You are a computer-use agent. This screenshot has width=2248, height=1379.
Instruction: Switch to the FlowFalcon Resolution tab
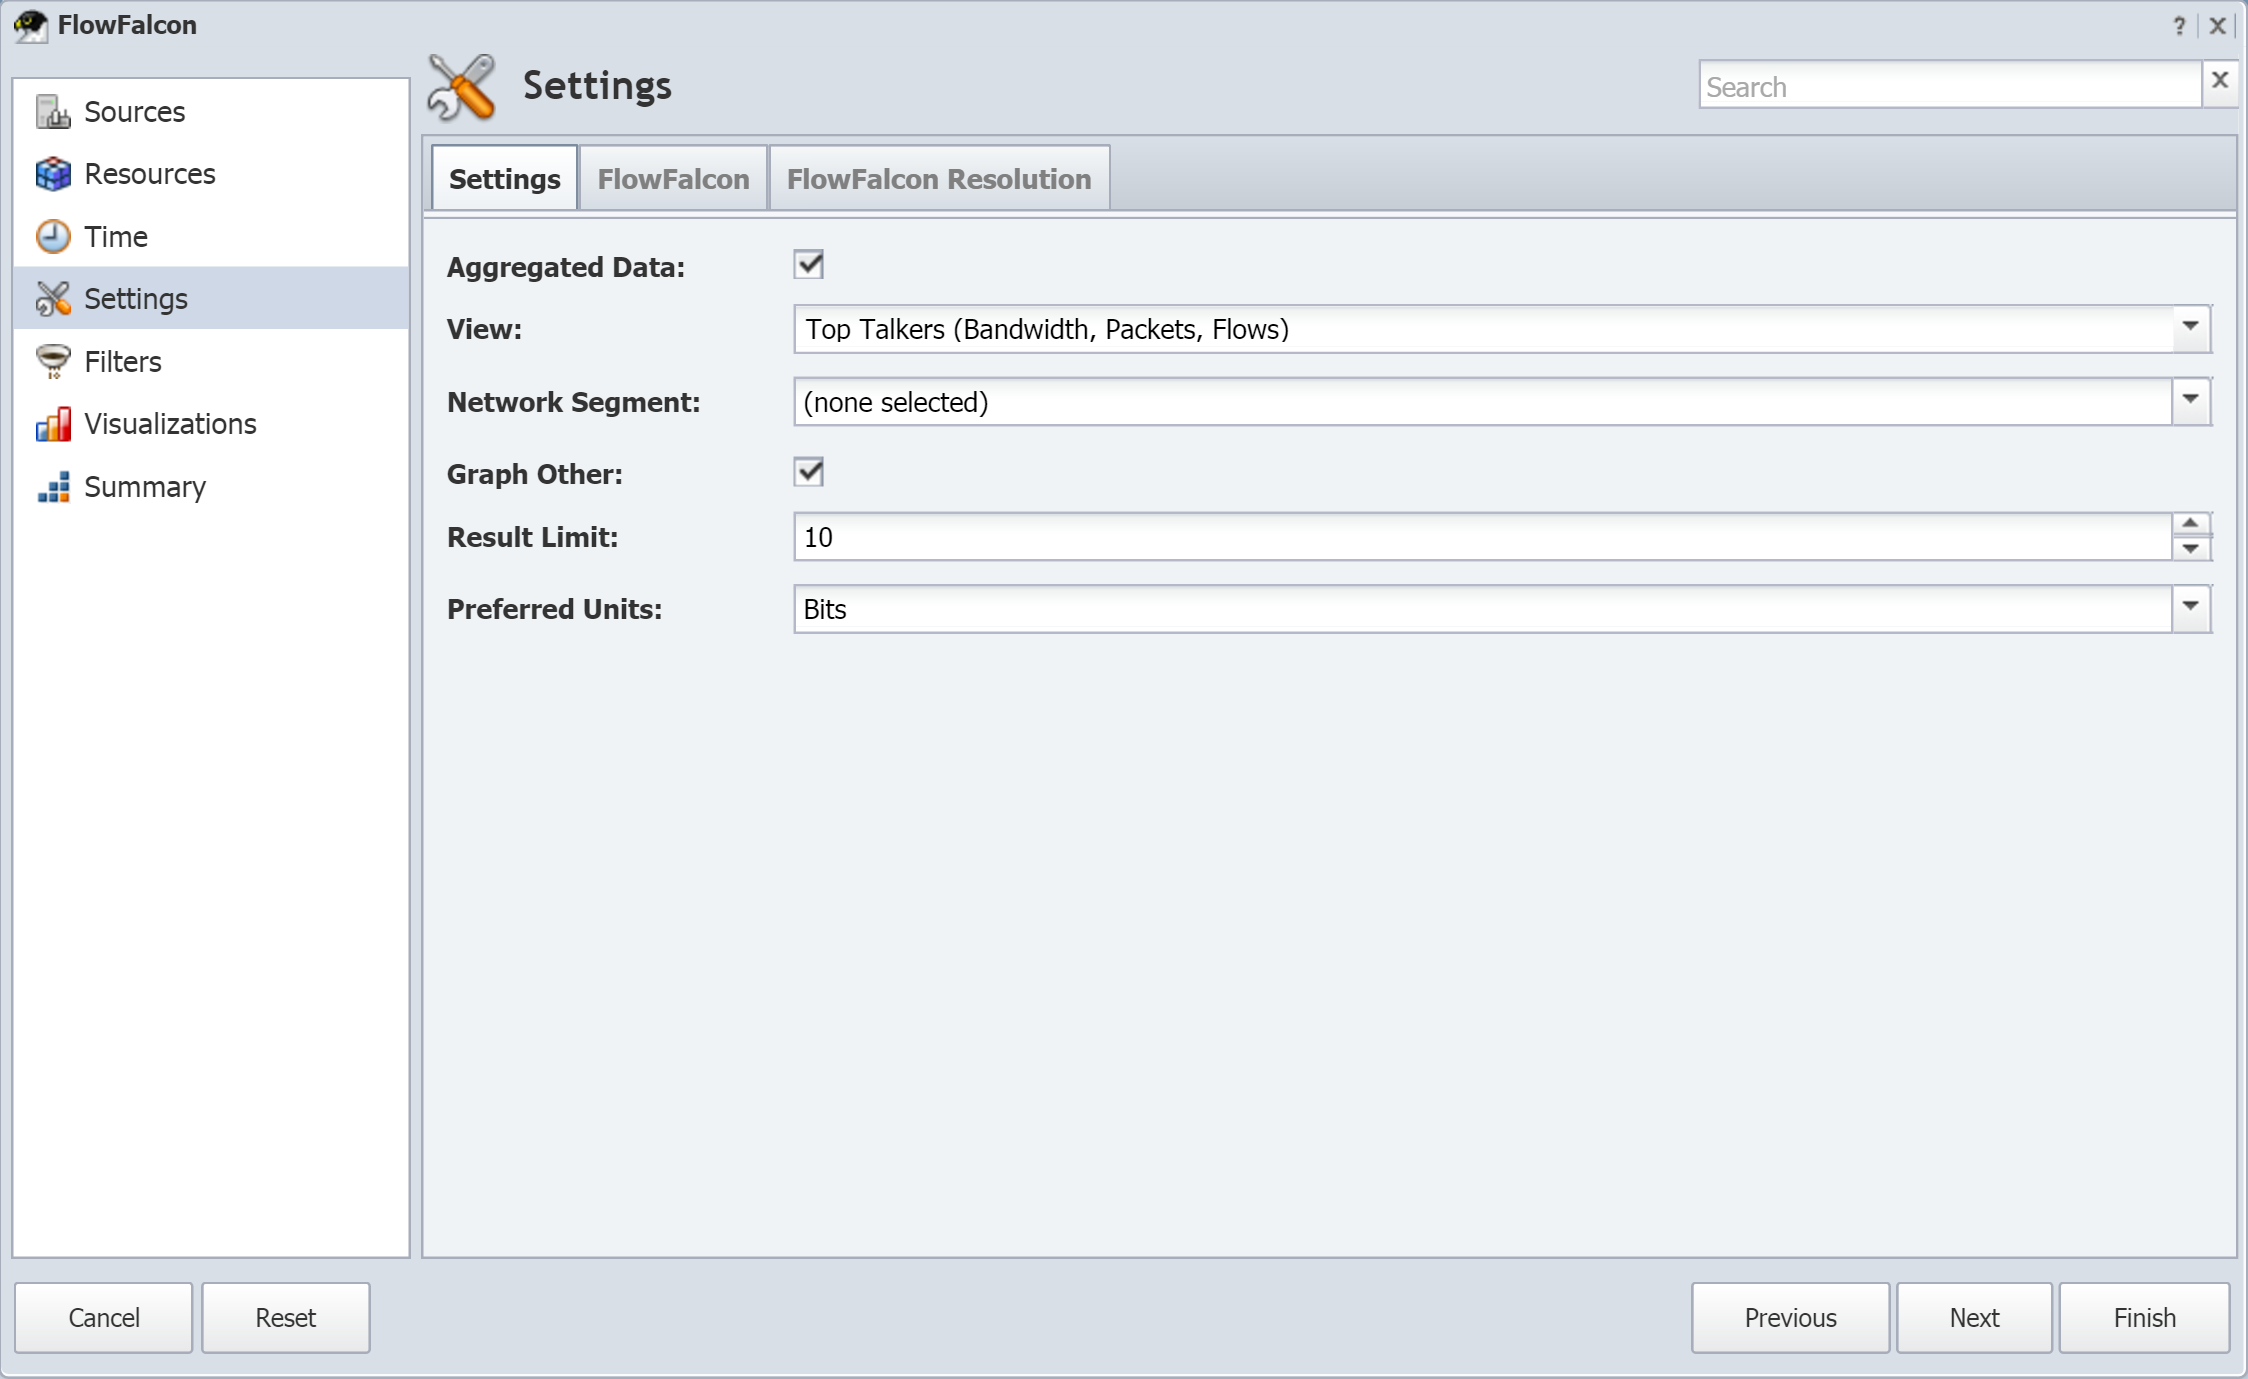tap(938, 179)
